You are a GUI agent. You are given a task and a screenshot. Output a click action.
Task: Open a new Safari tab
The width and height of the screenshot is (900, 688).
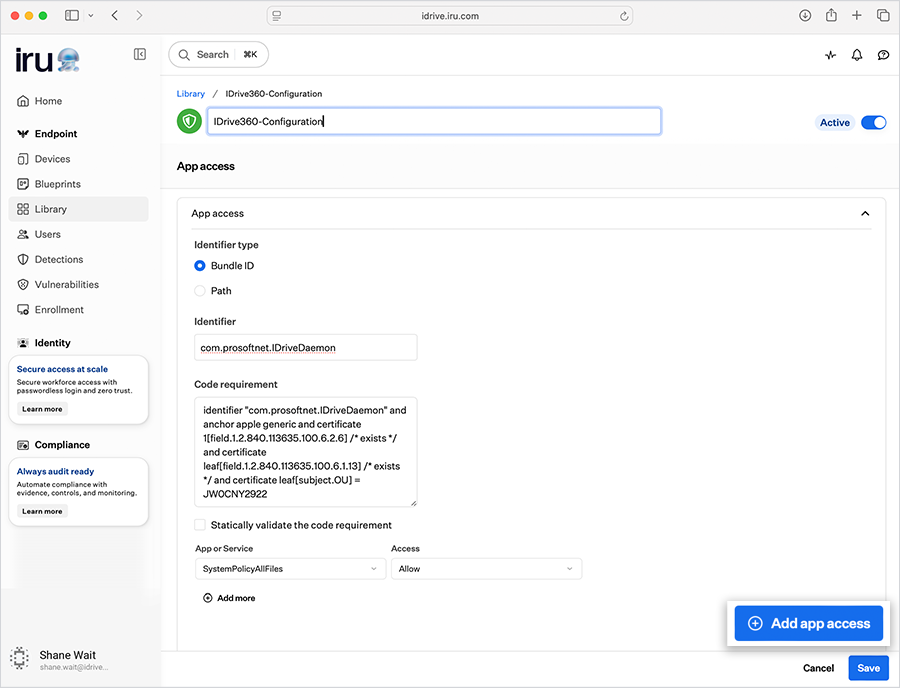click(x=856, y=15)
